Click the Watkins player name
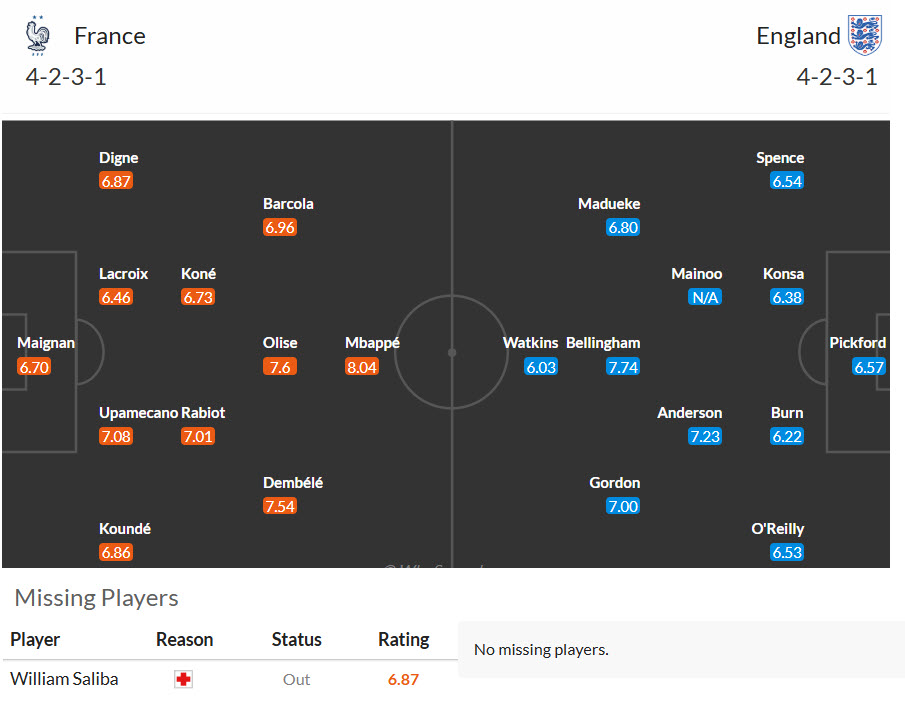 point(530,343)
